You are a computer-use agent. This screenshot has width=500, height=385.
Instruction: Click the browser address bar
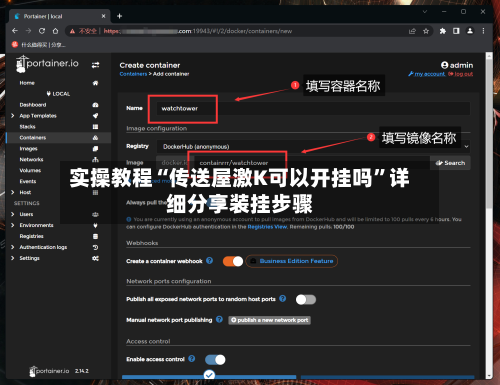[248, 31]
